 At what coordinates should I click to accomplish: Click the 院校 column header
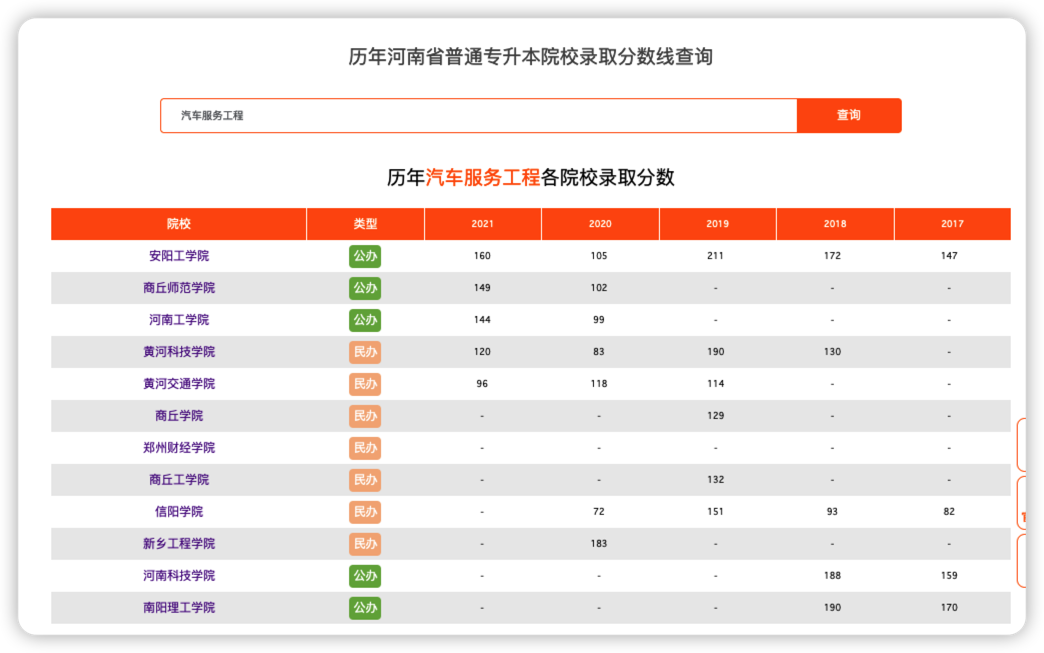[x=178, y=224]
